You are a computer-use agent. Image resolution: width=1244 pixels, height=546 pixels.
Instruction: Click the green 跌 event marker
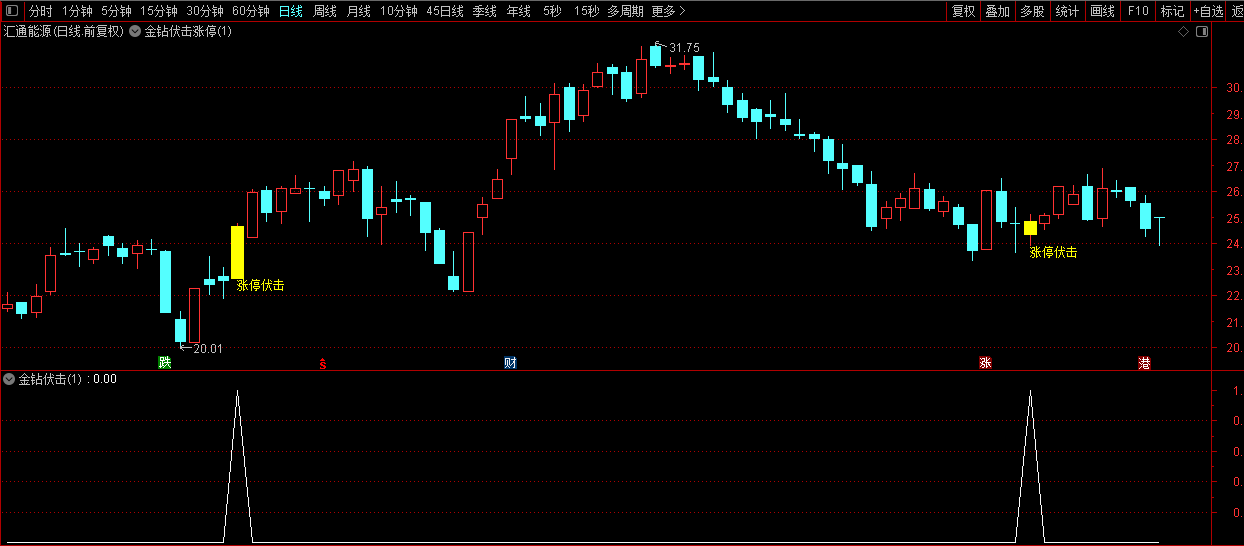pos(165,362)
